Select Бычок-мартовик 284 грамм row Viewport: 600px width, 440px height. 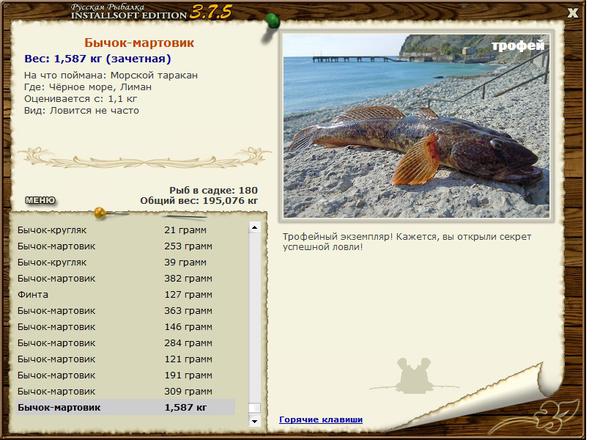coord(126,343)
